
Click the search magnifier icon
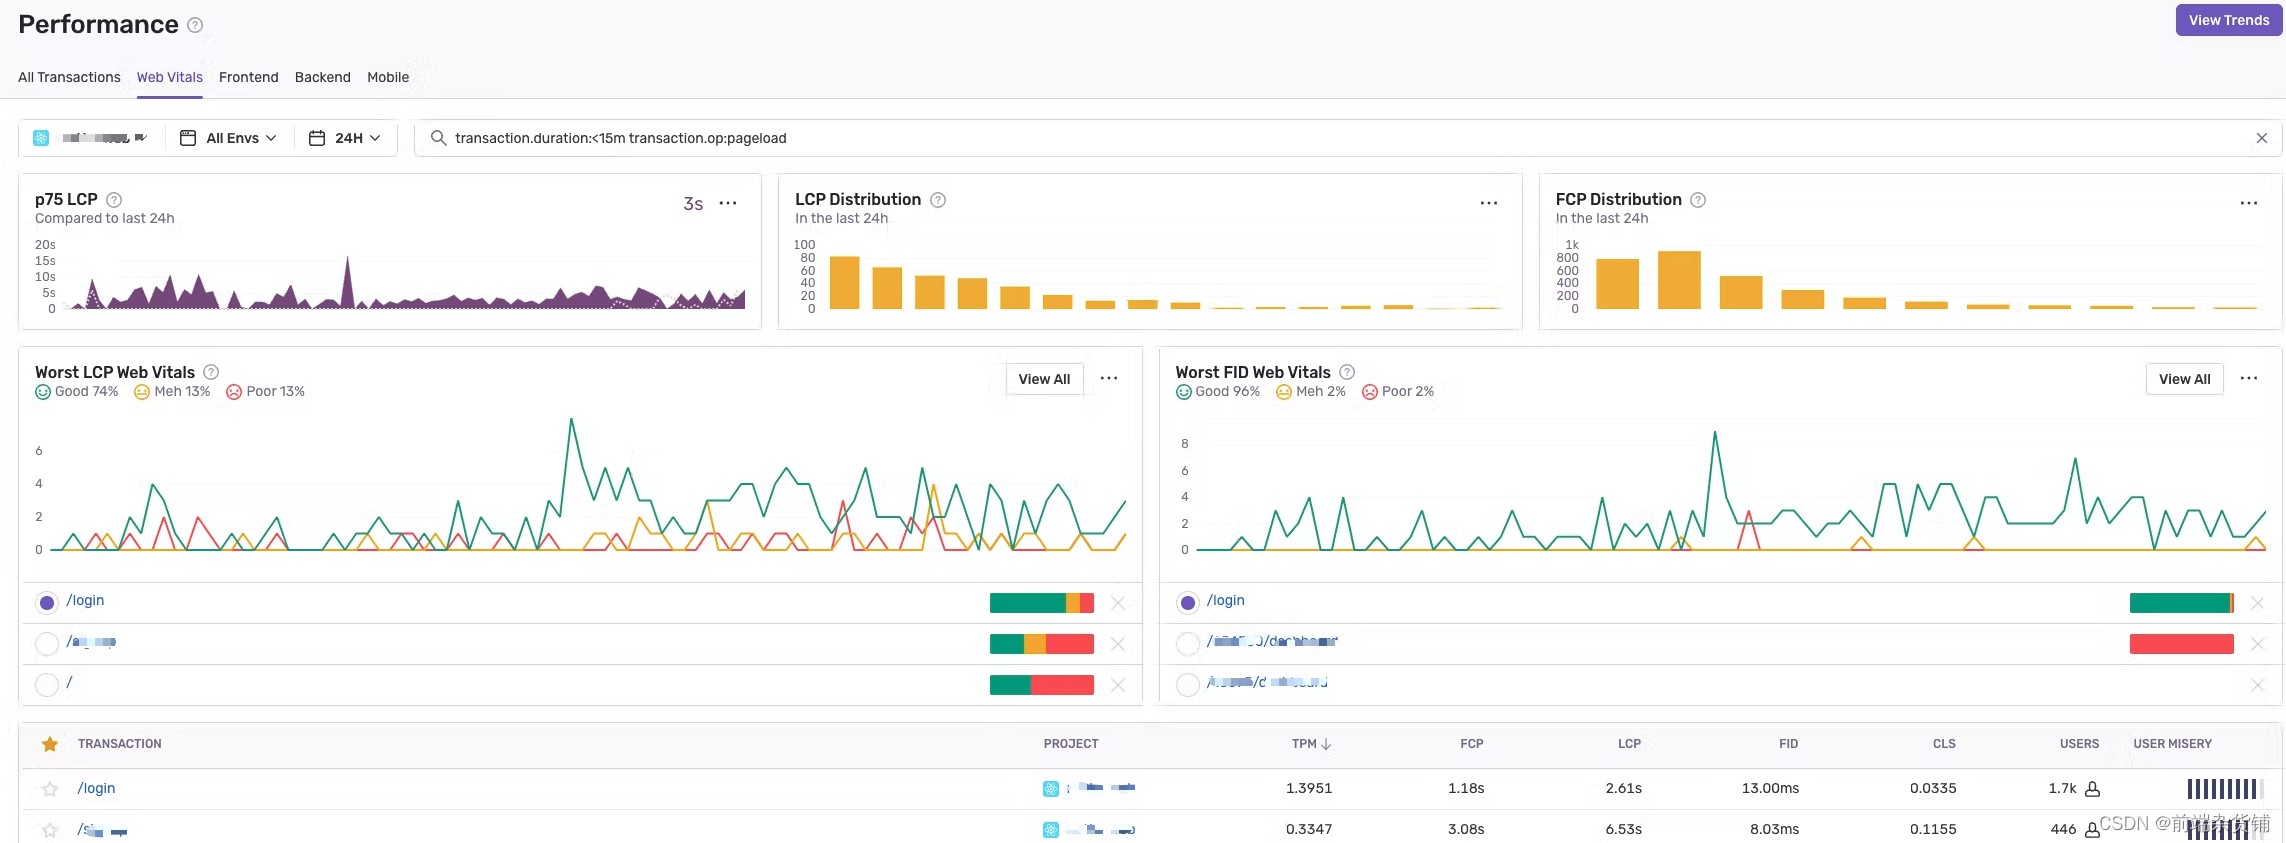[438, 138]
